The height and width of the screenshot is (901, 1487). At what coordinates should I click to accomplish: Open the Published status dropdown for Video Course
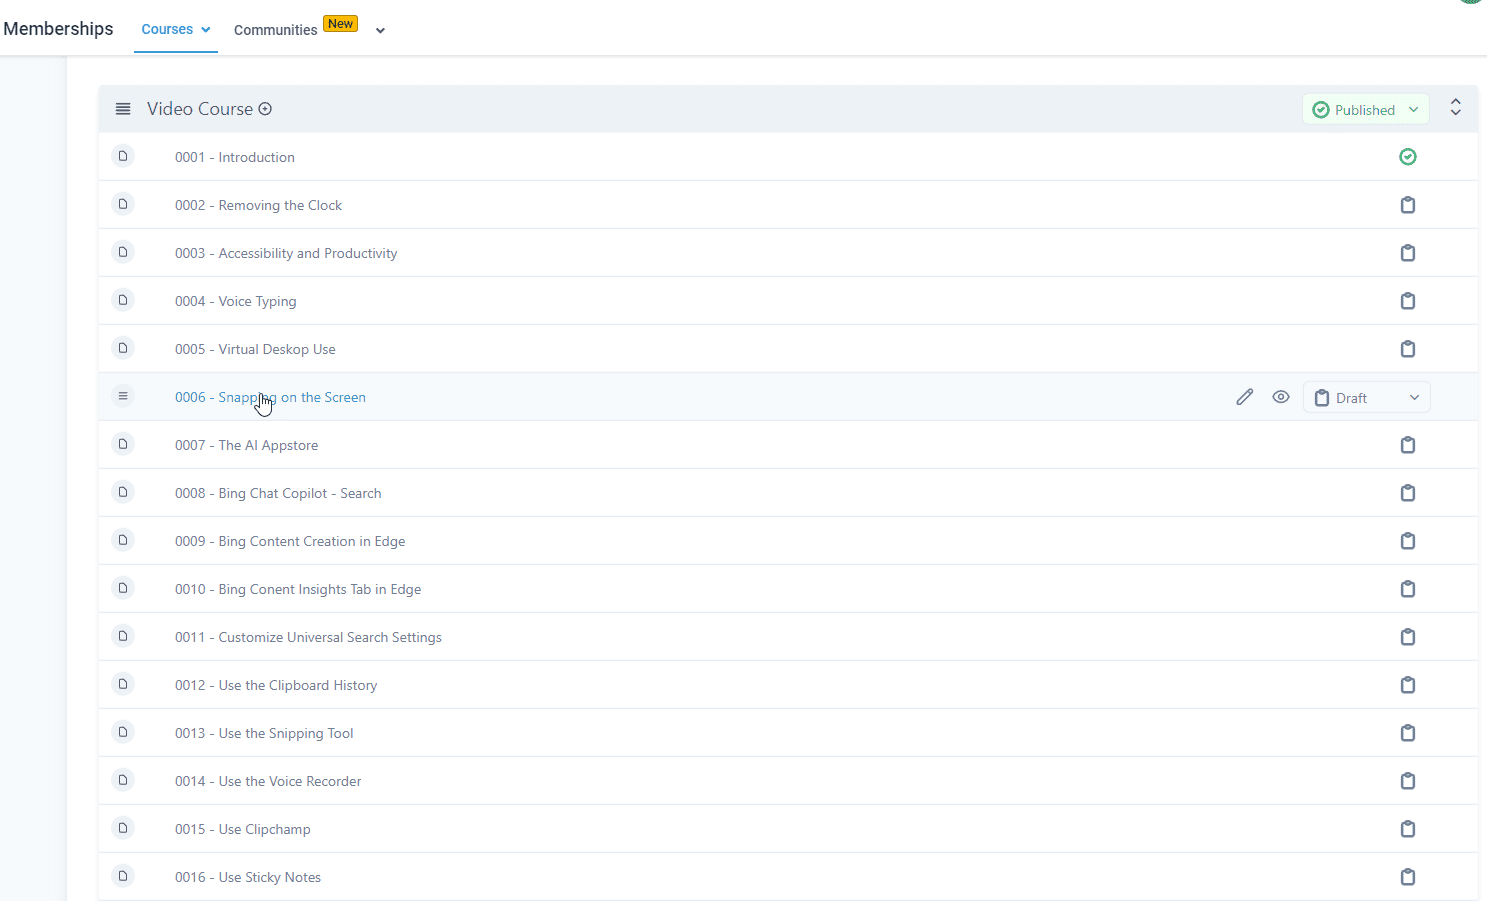[x=1365, y=110]
